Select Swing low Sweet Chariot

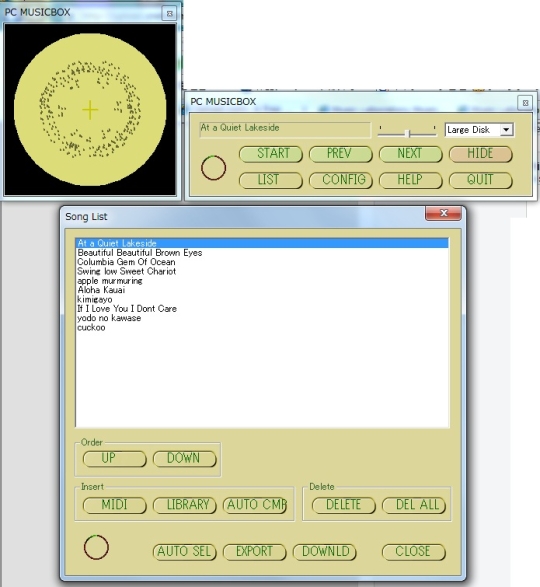pyautogui.click(x=262, y=271)
